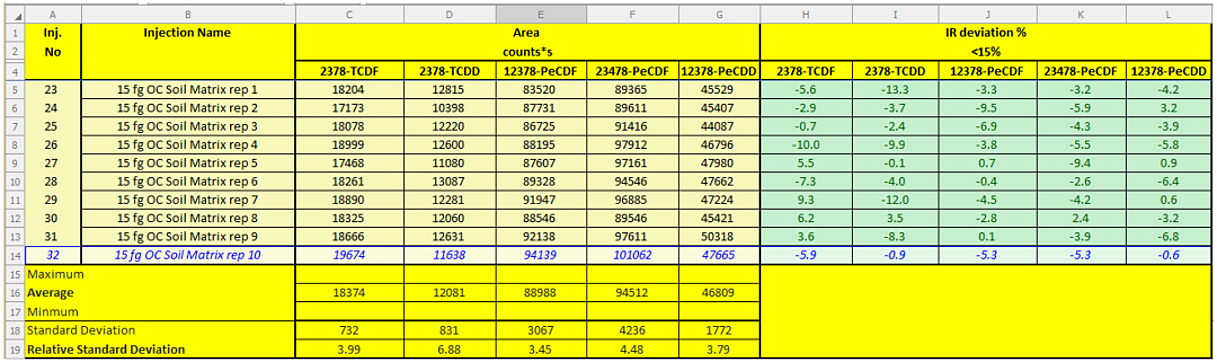
Task: Select average value 94512
Action: tap(632, 292)
